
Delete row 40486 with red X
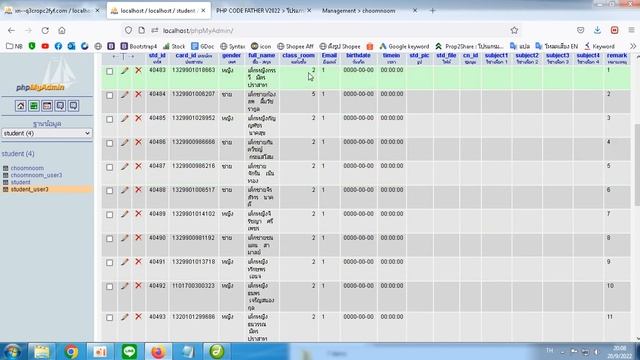[138, 142]
